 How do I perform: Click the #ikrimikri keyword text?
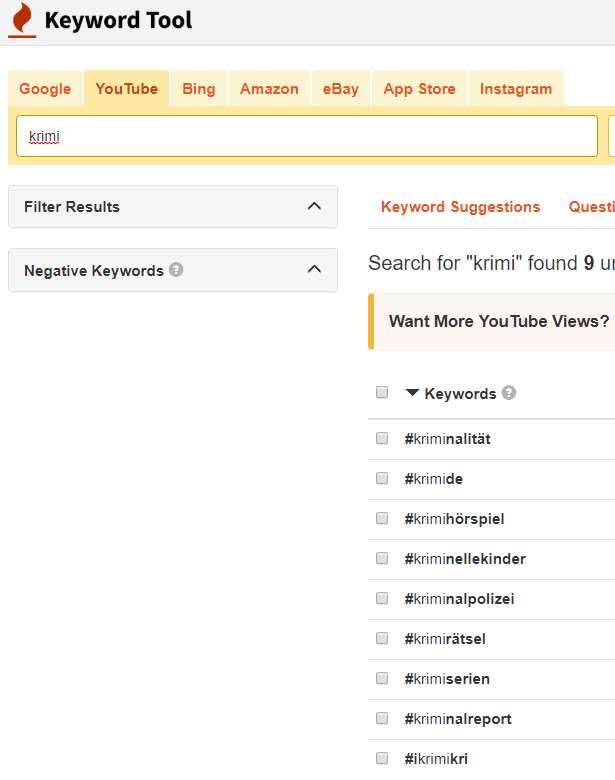(x=436, y=759)
